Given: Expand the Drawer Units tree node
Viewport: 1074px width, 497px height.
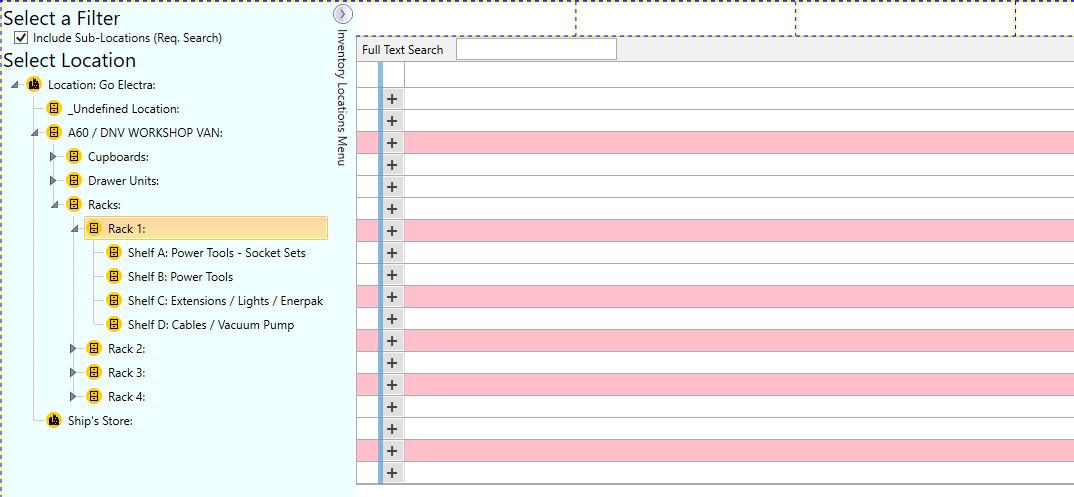Looking at the screenshot, I should click(54, 181).
